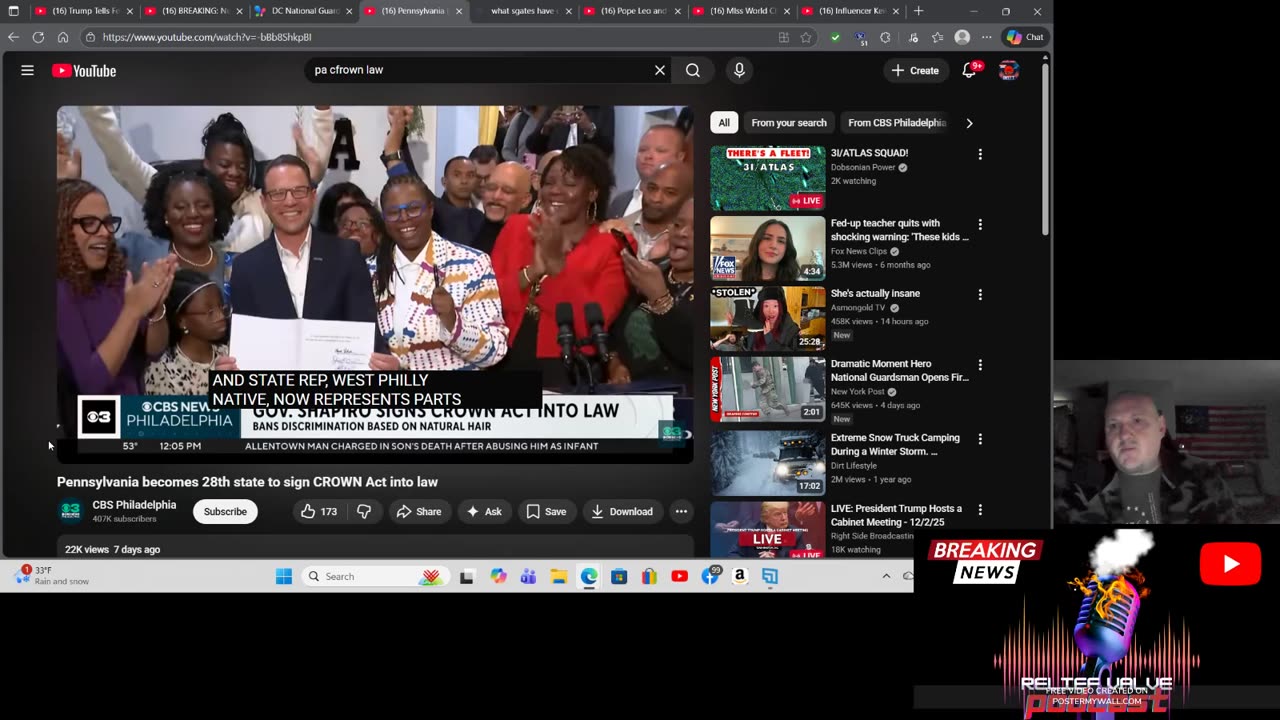Open President Trump Cabinet Meeting title

[x=896, y=515]
